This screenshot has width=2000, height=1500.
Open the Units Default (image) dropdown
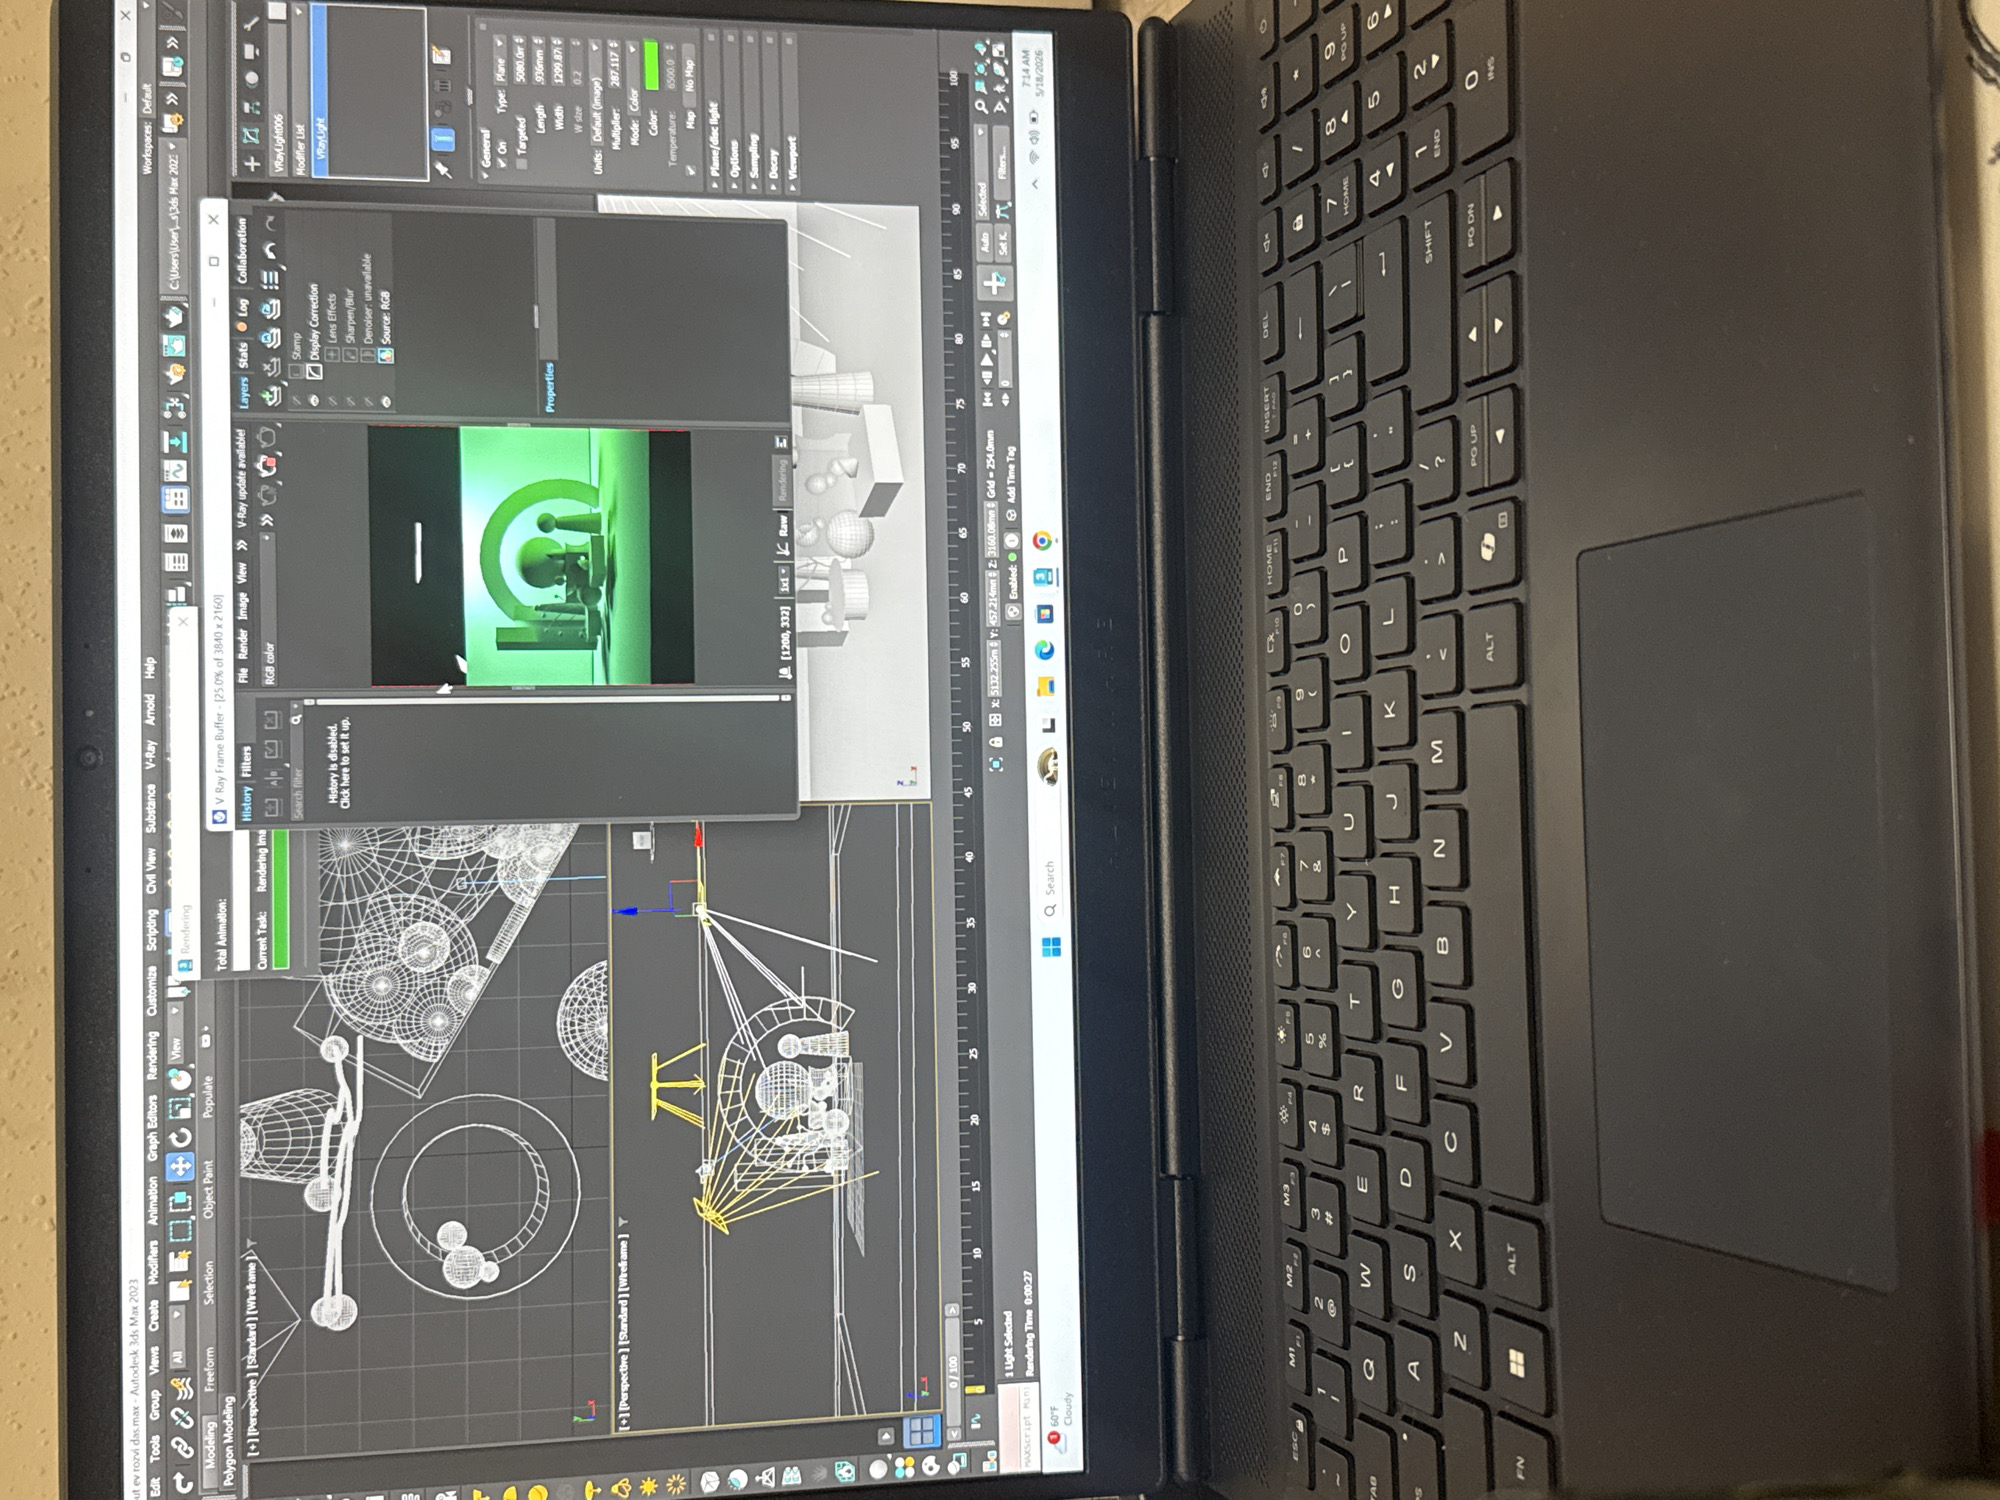[597, 92]
